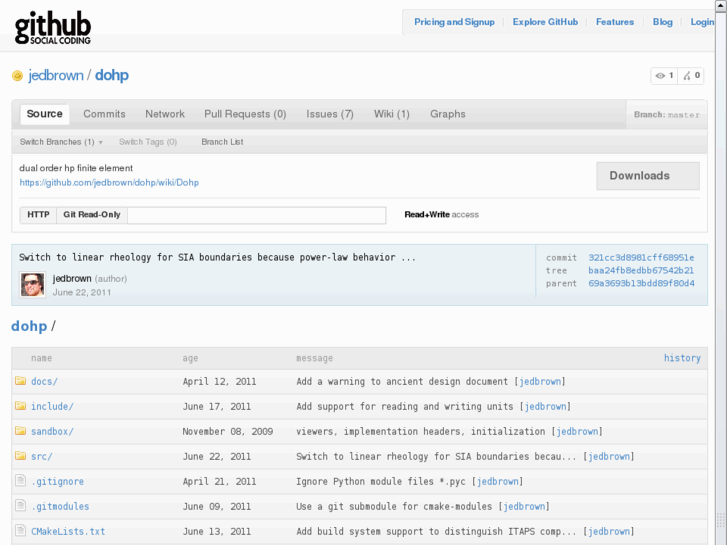Click the CMakeLists.txt file icon
This screenshot has height=545, width=727.
tap(20, 531)
